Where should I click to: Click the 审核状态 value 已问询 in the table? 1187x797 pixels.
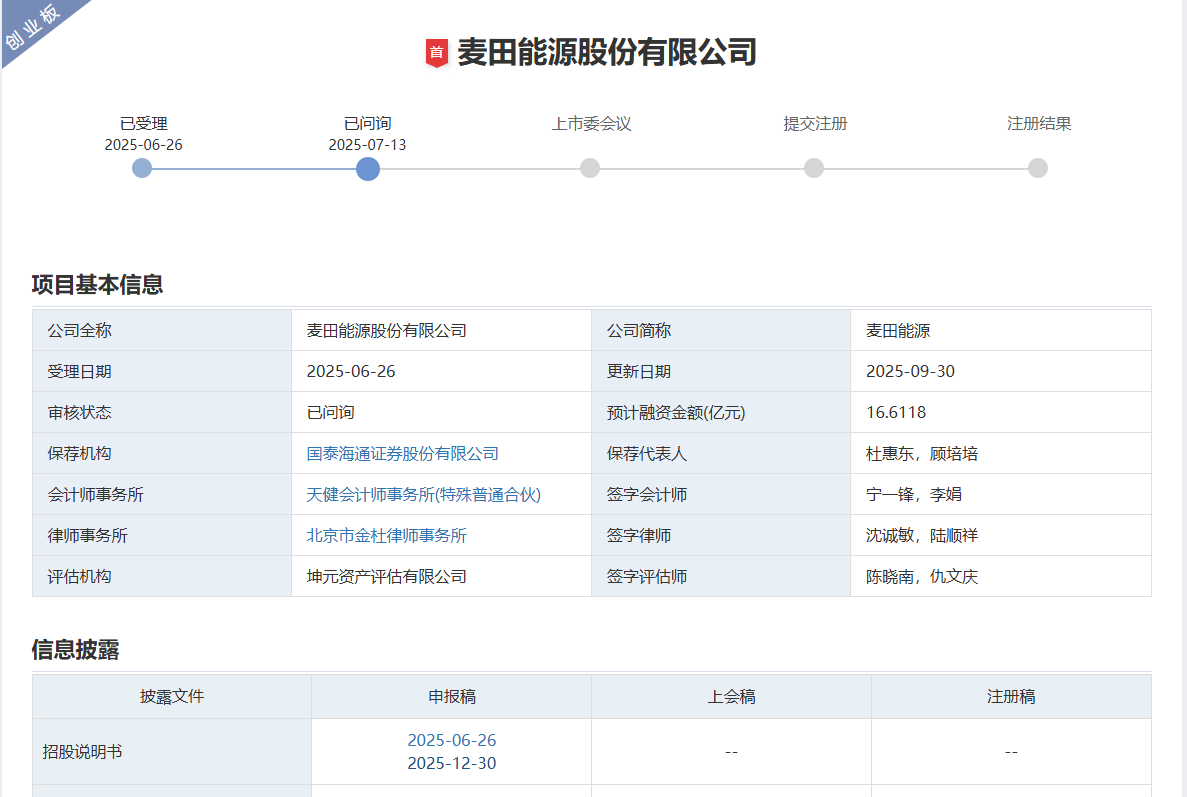[x=331, y=413]
